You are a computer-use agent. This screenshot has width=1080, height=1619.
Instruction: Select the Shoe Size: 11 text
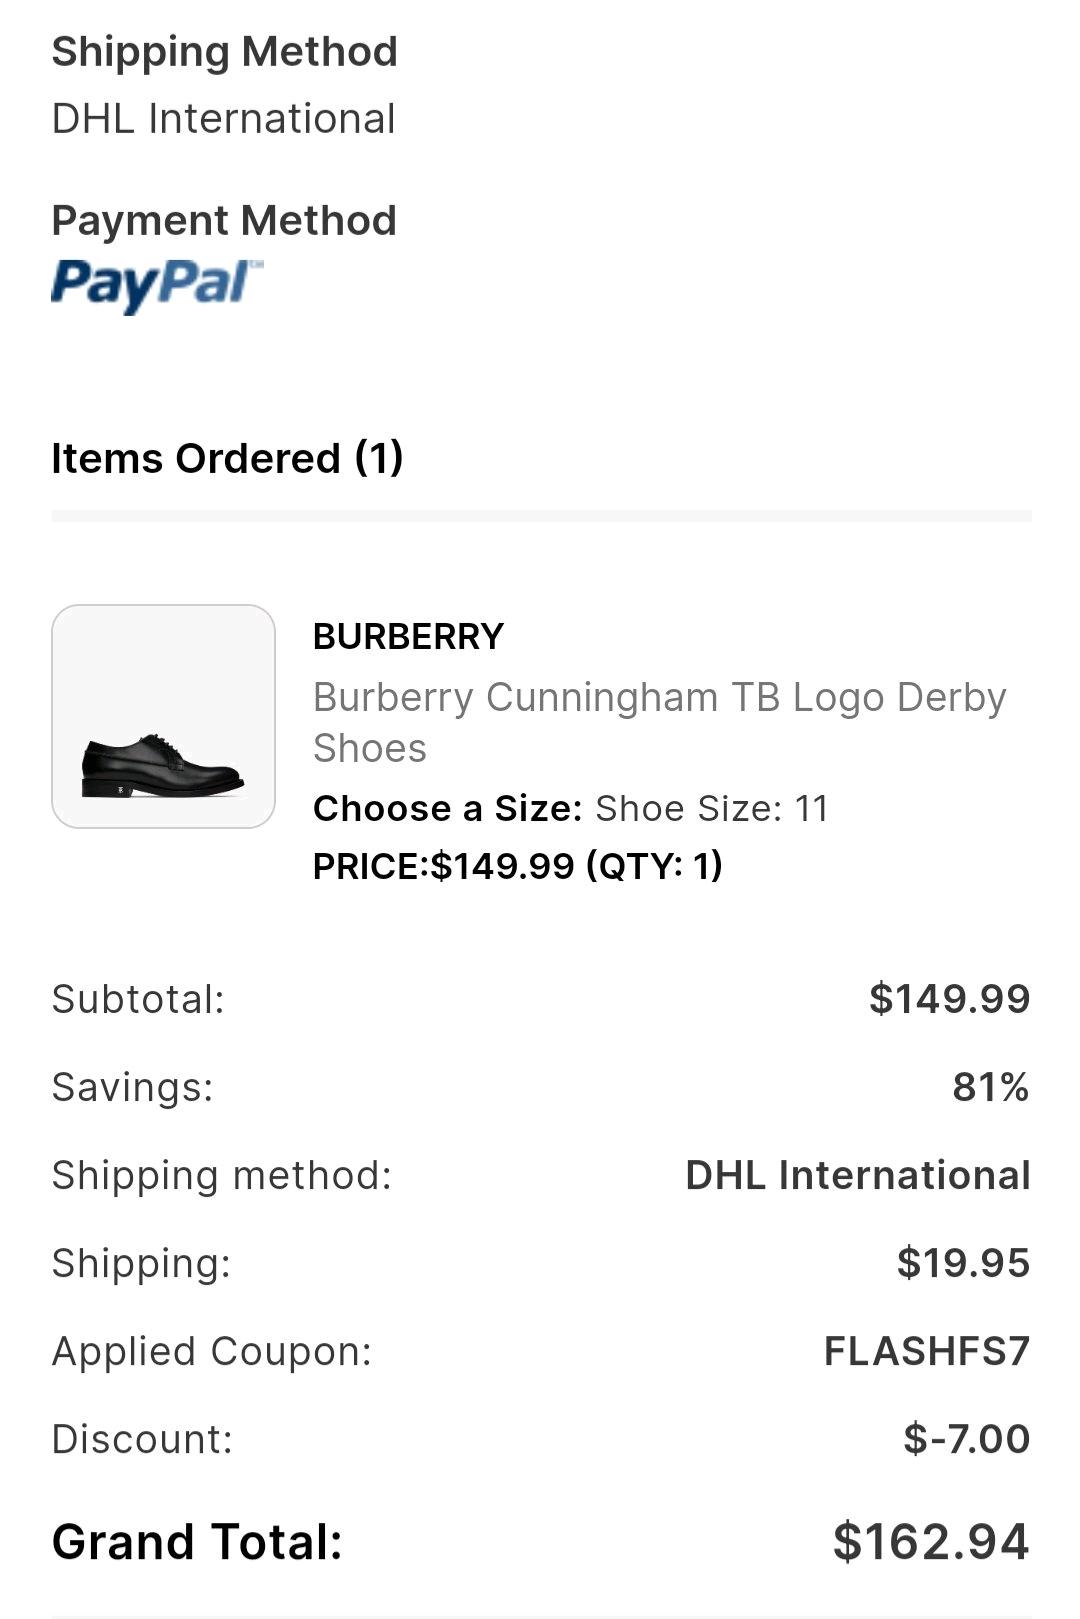point(712,808)
